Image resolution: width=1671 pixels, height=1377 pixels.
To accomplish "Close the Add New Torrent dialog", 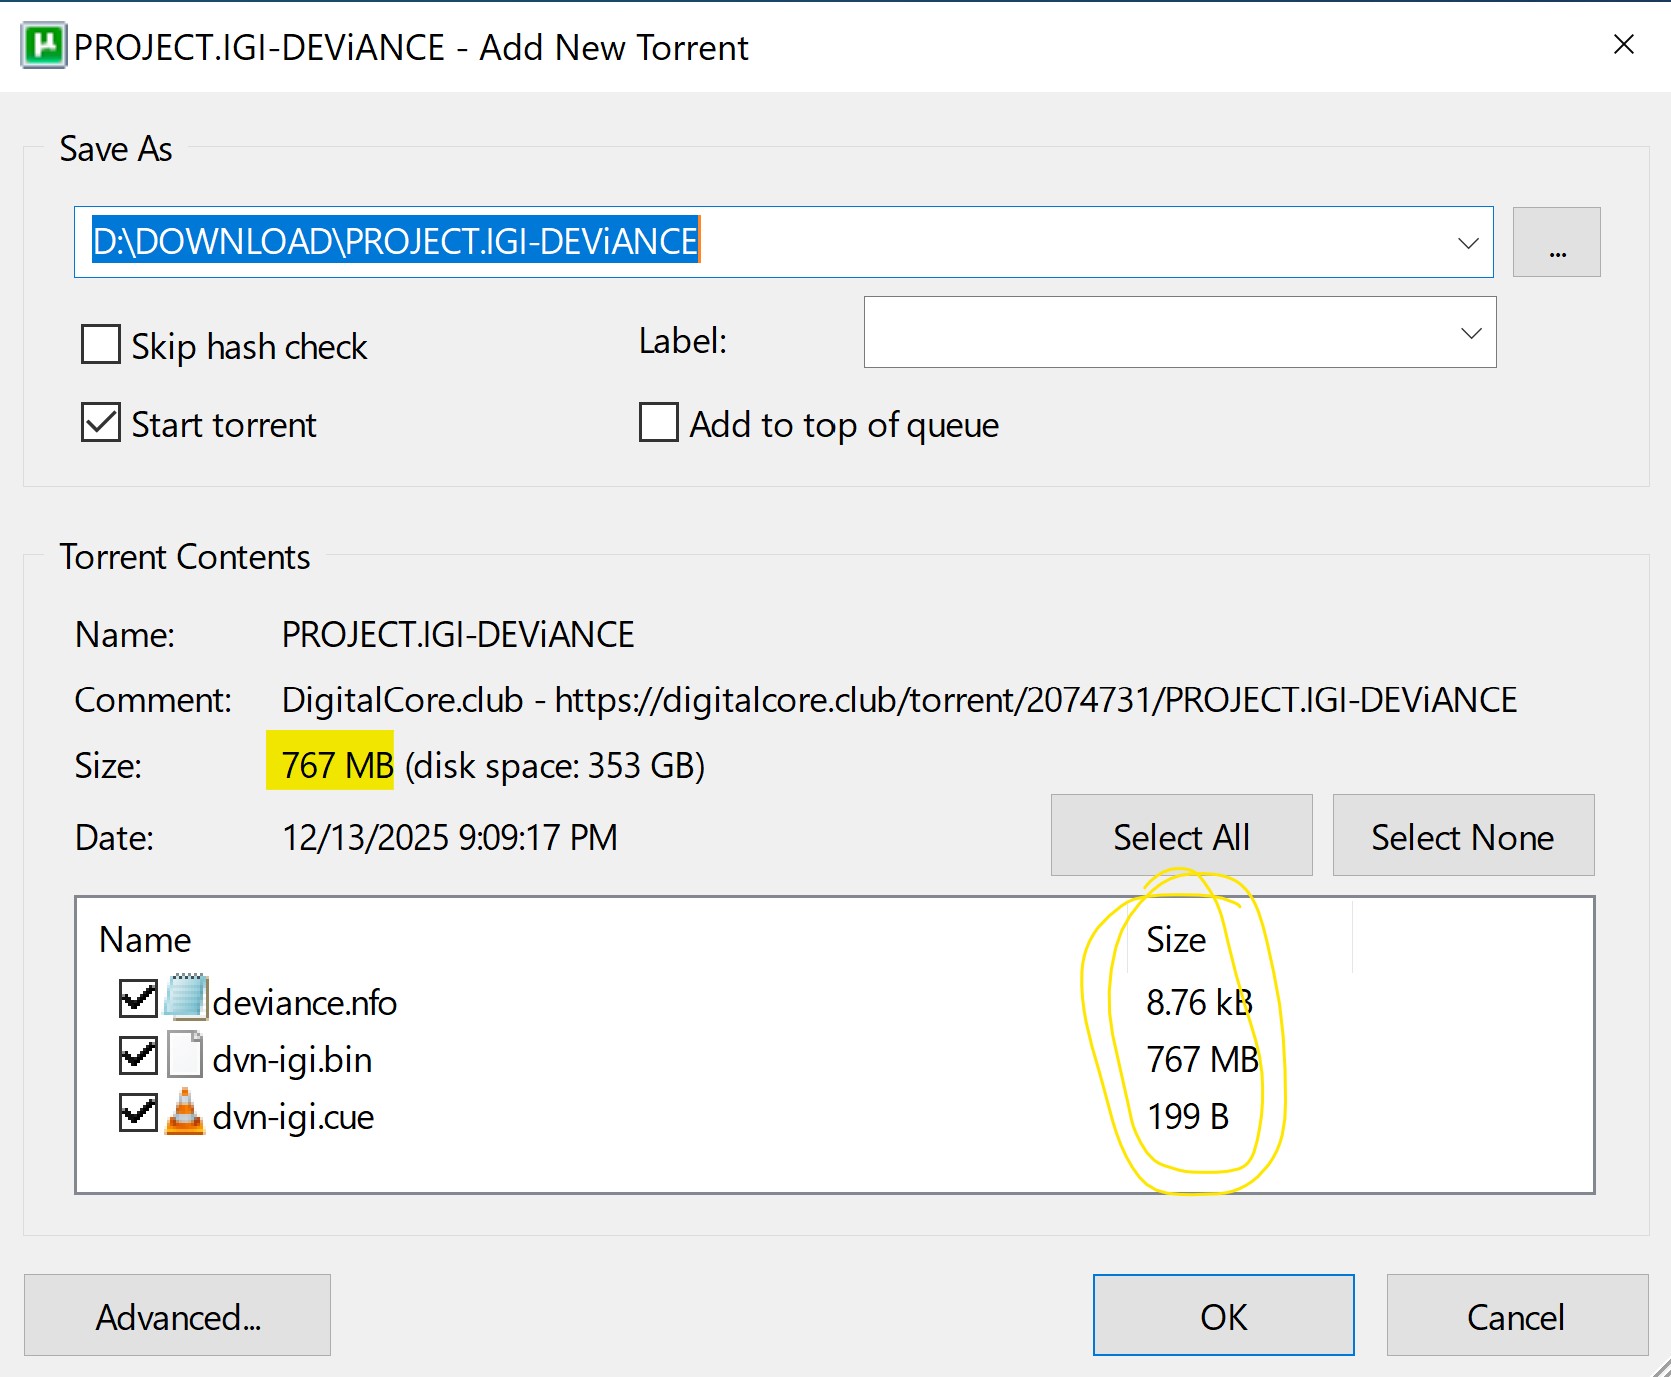I will point(1623,45).
